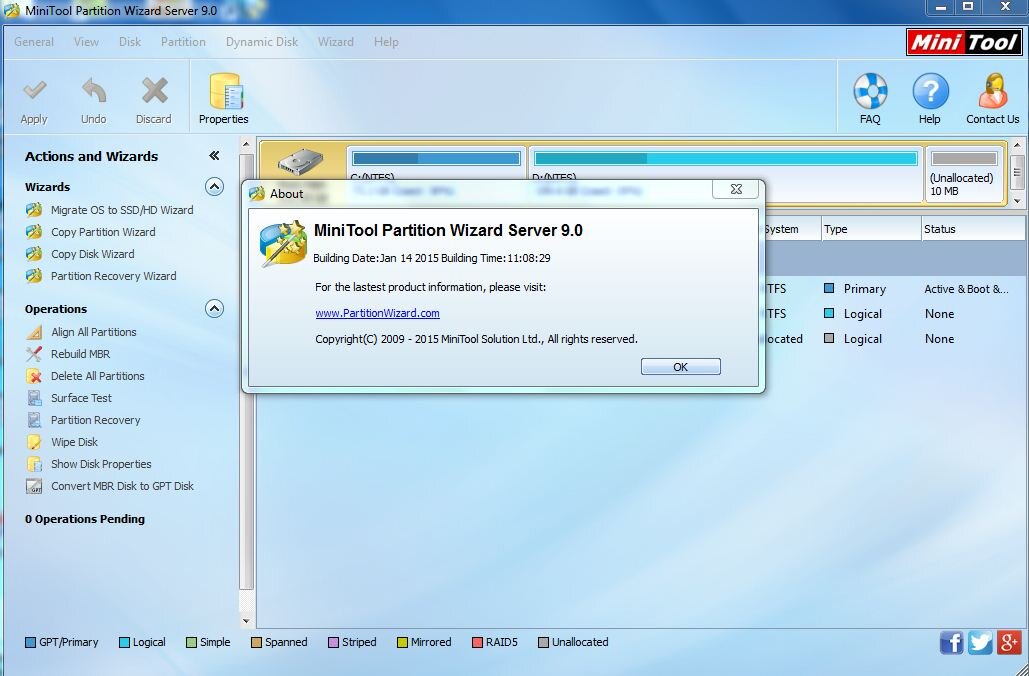Click the Rebuild MBR label
Screen dimensions: 1029x676
(81, 354)
